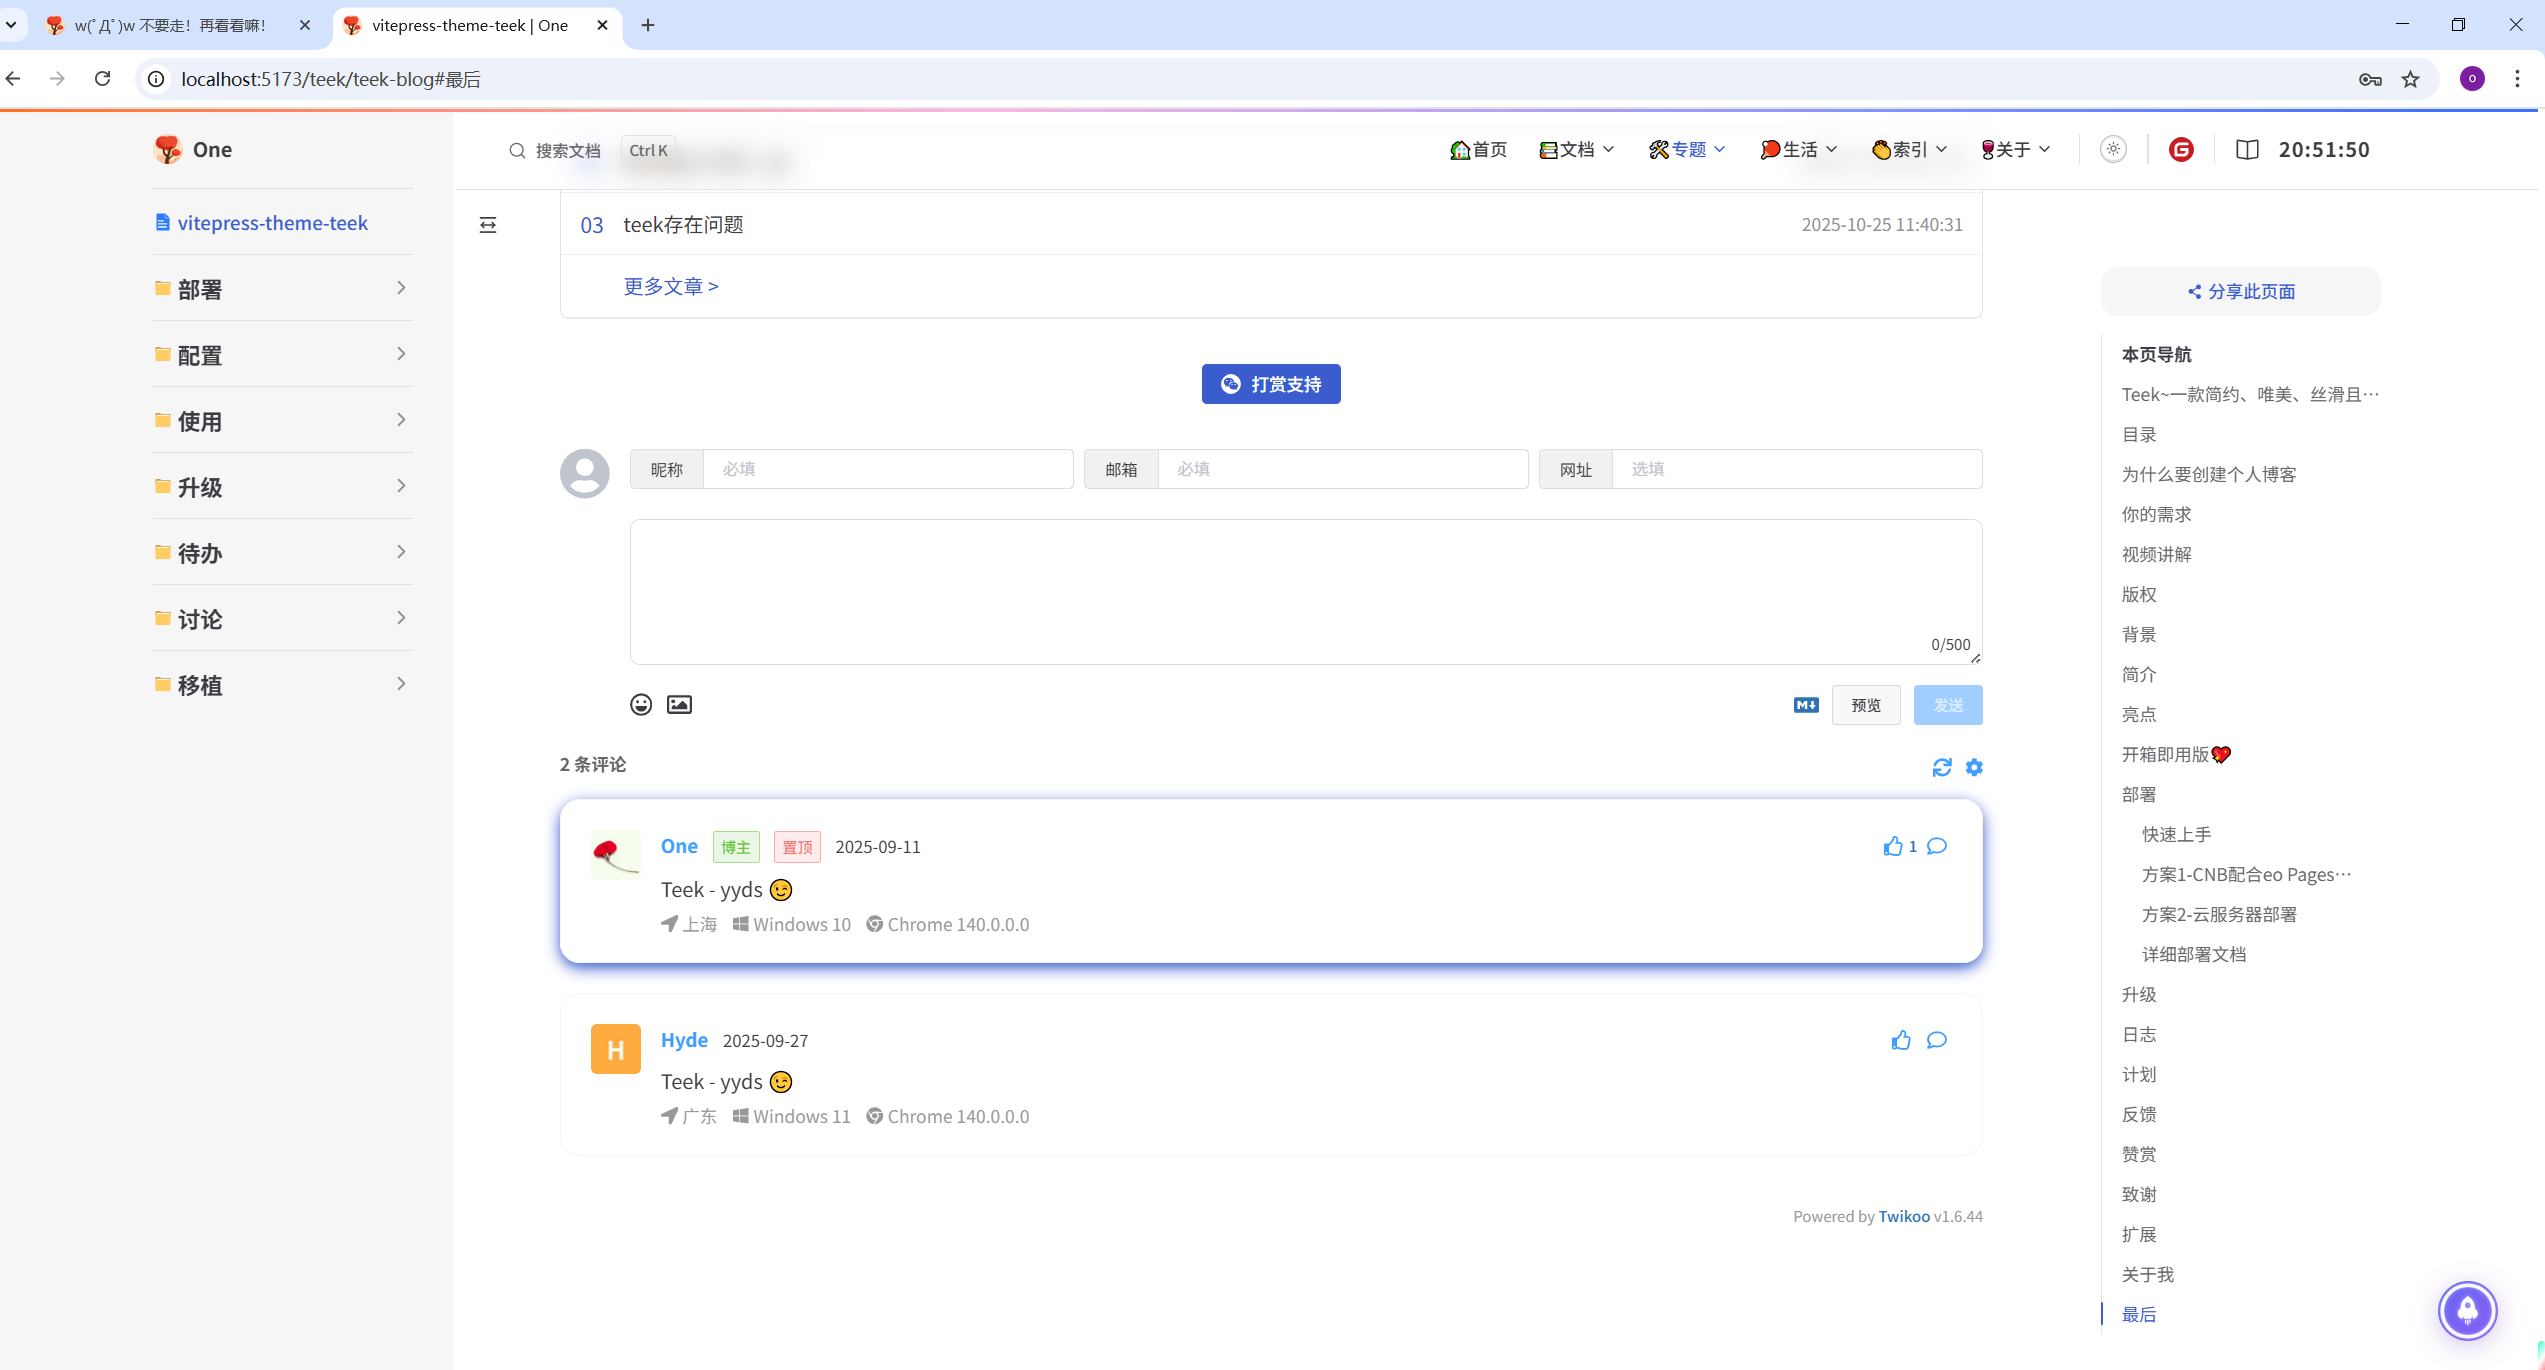Reply to Hyde's comment
Screen dimensions: 2545x1370
(x=1937, y=1040)
